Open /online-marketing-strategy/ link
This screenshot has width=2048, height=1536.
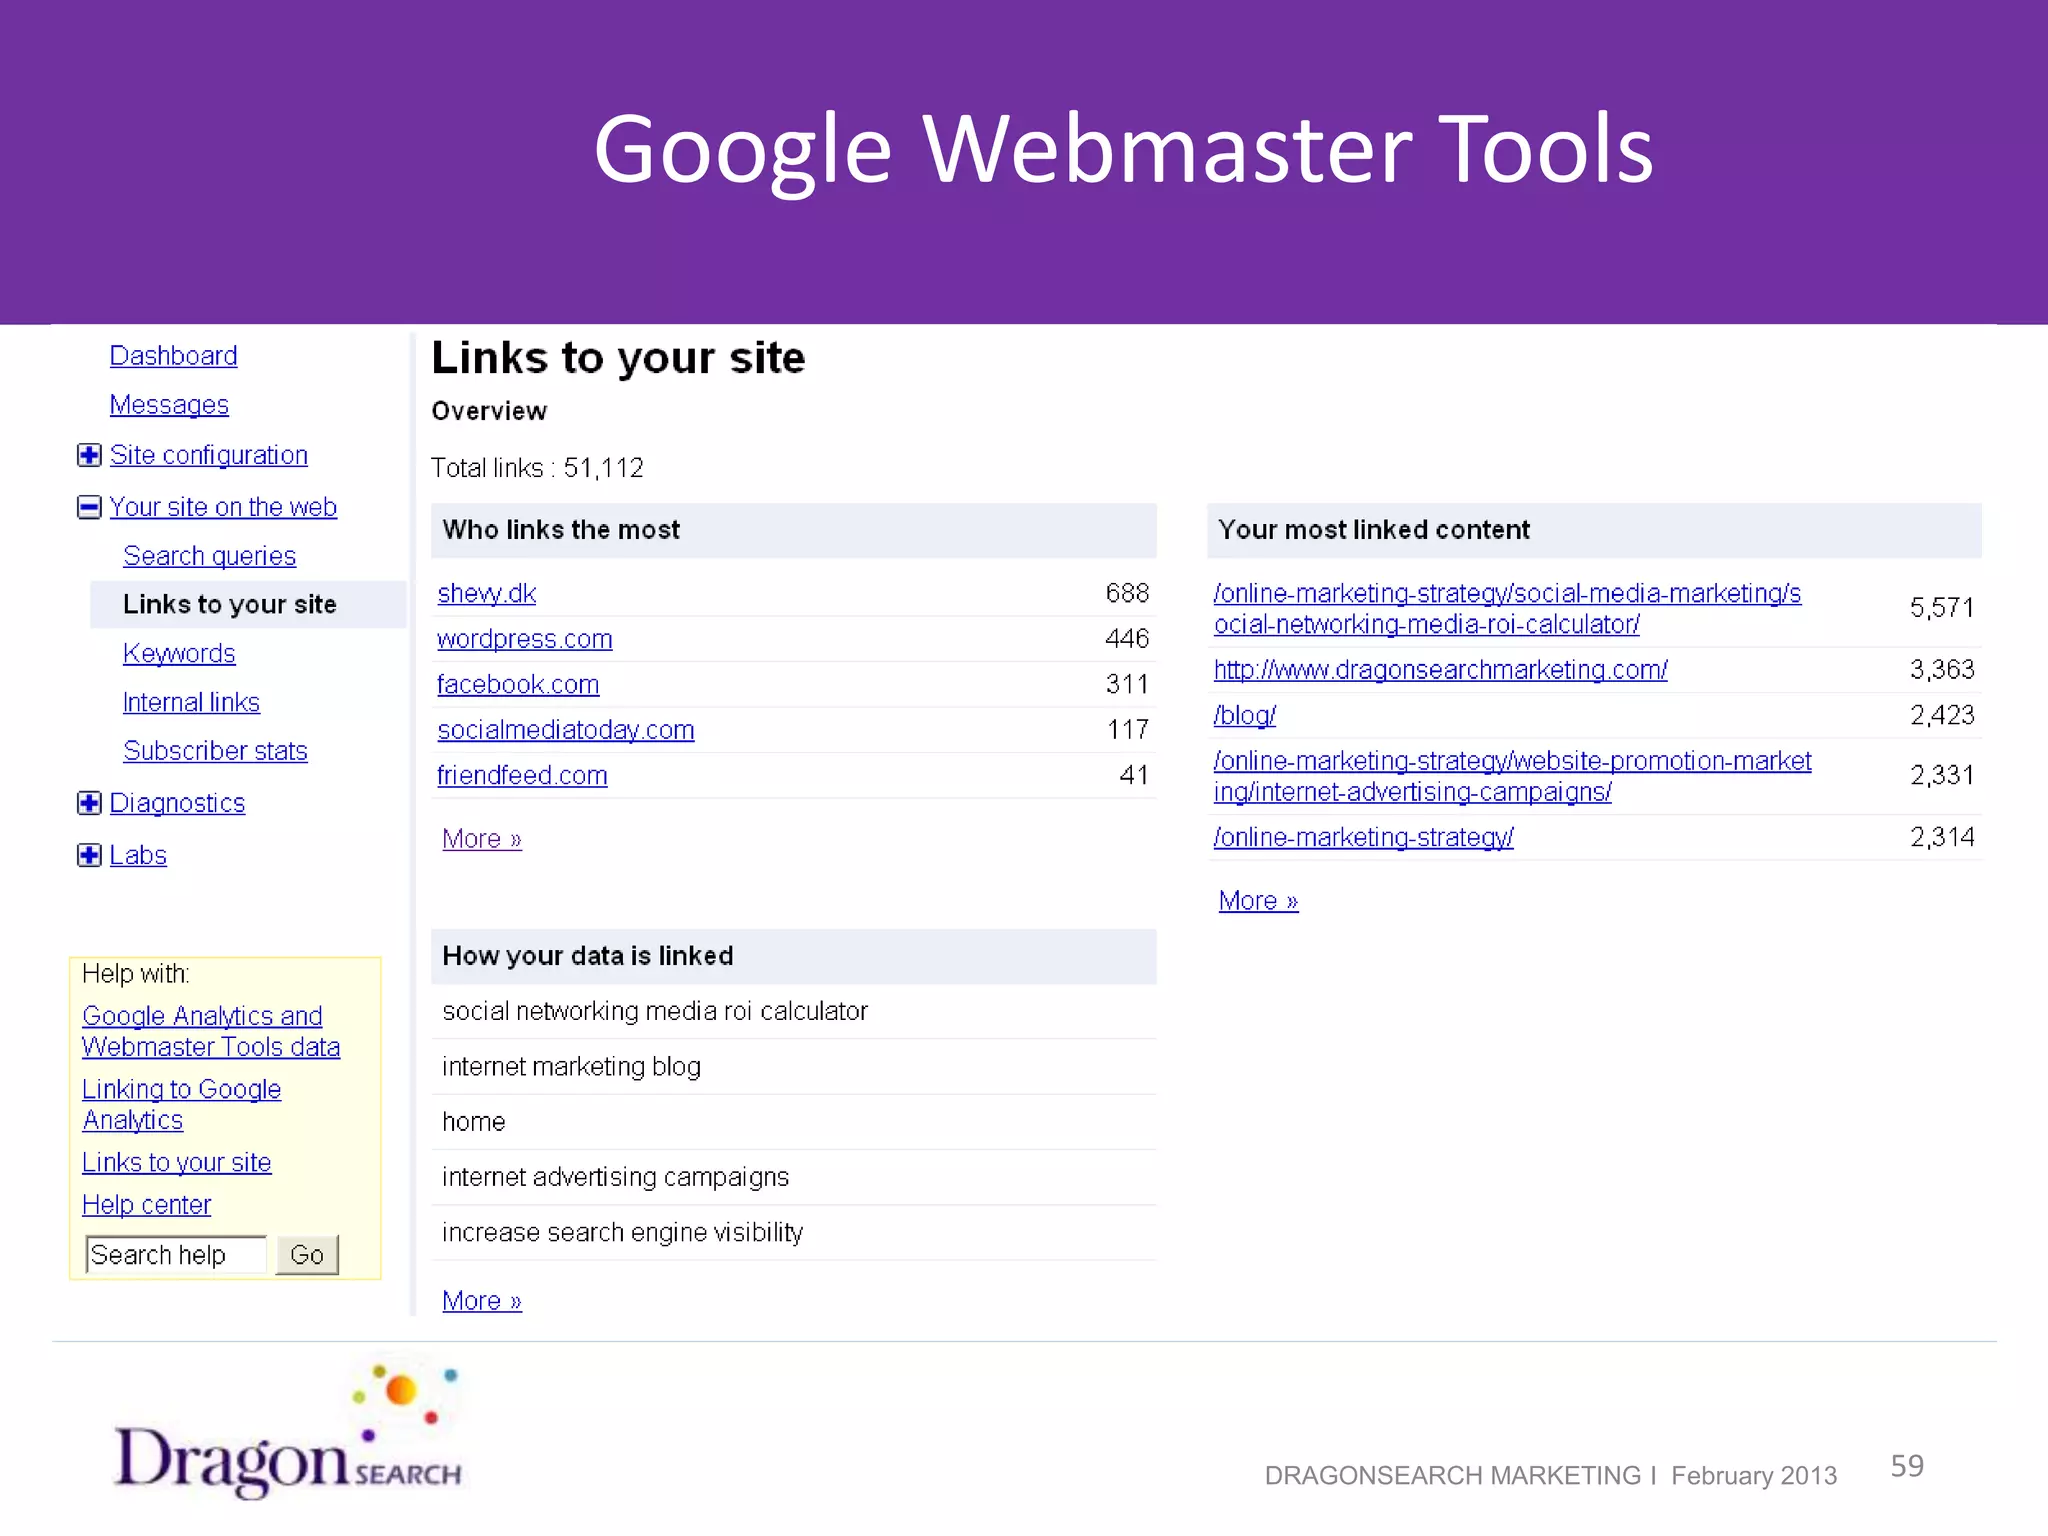pyautogui.click(x=1363, y=837)
